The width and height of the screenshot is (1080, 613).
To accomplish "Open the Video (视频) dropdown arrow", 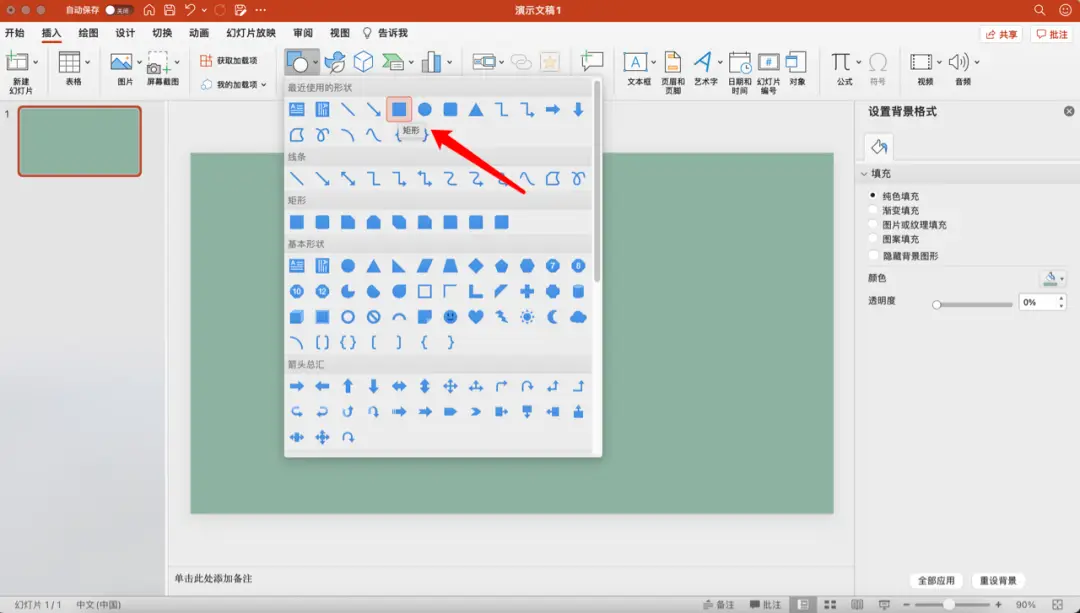I will (x=939, y=62).
